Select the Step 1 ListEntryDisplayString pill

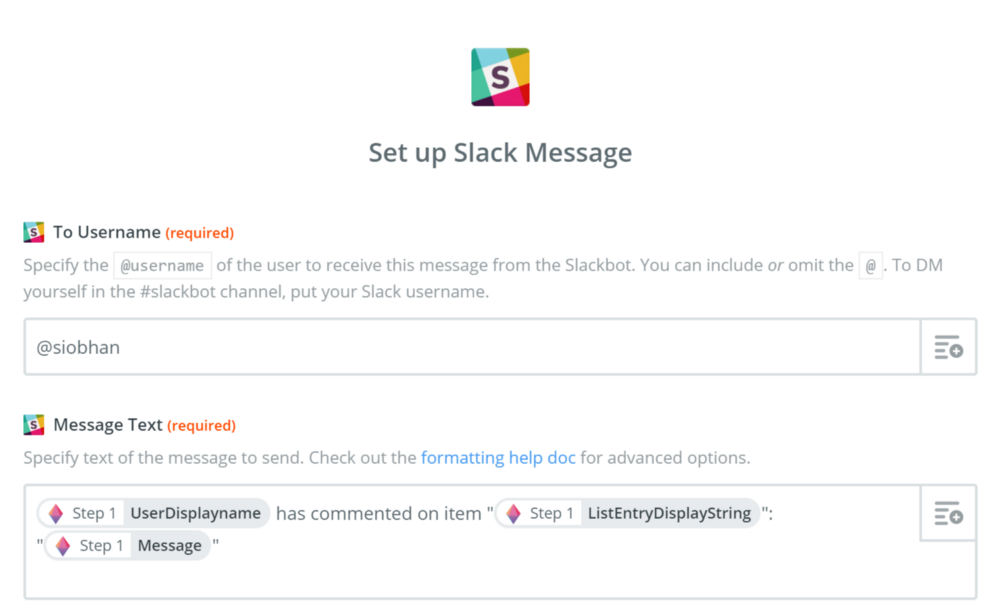[628, 513]
